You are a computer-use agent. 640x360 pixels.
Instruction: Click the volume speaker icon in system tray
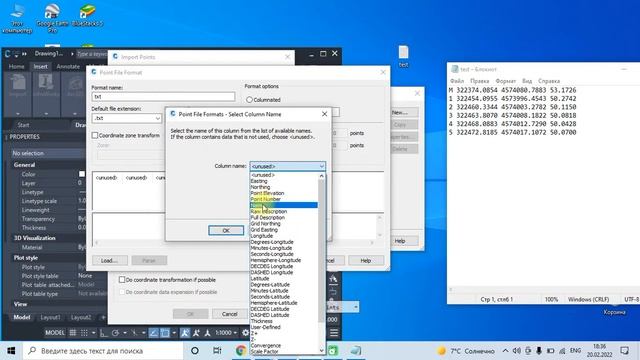517,351
